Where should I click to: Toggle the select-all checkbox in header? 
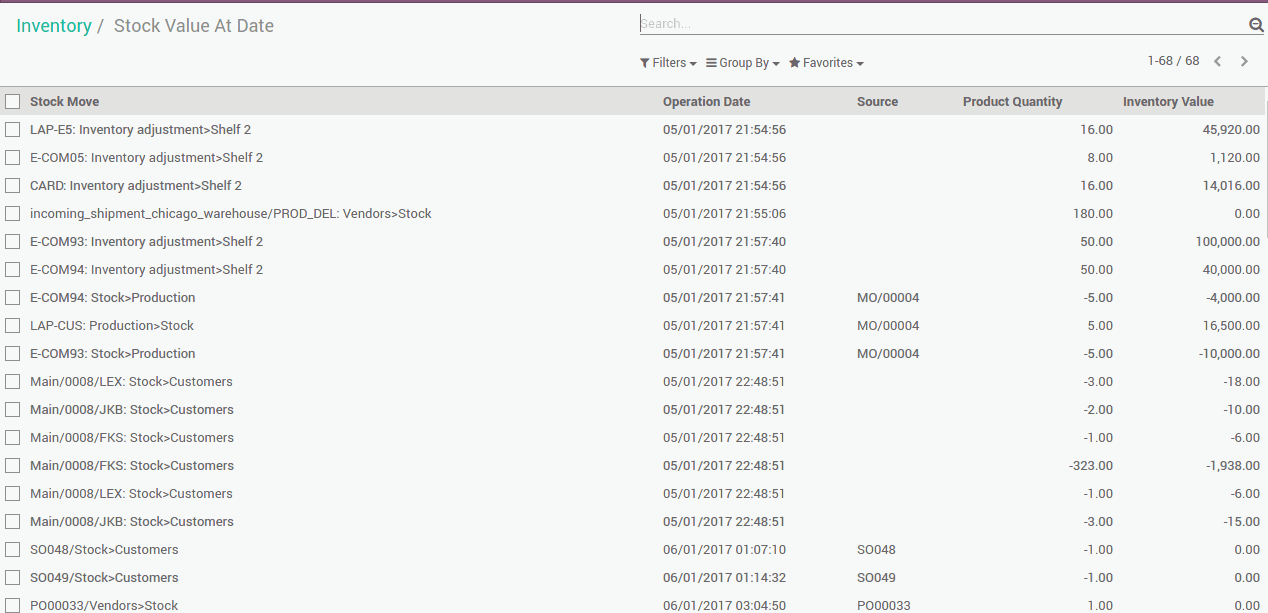12,101
